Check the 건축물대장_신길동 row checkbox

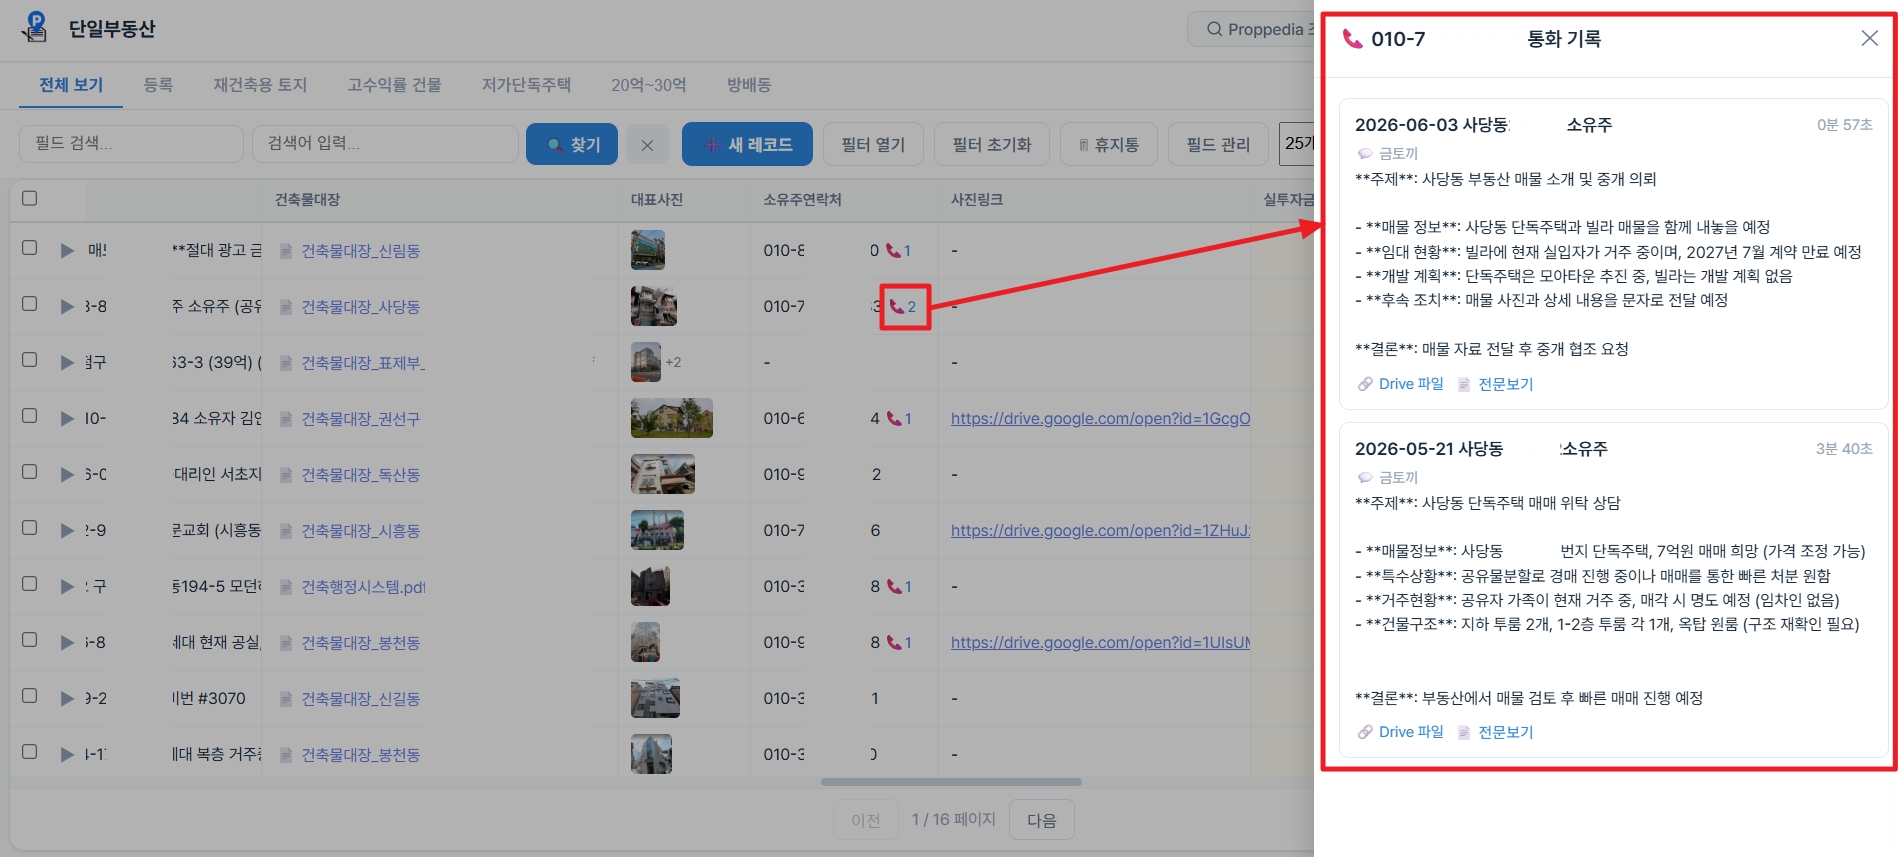point(30,695)
